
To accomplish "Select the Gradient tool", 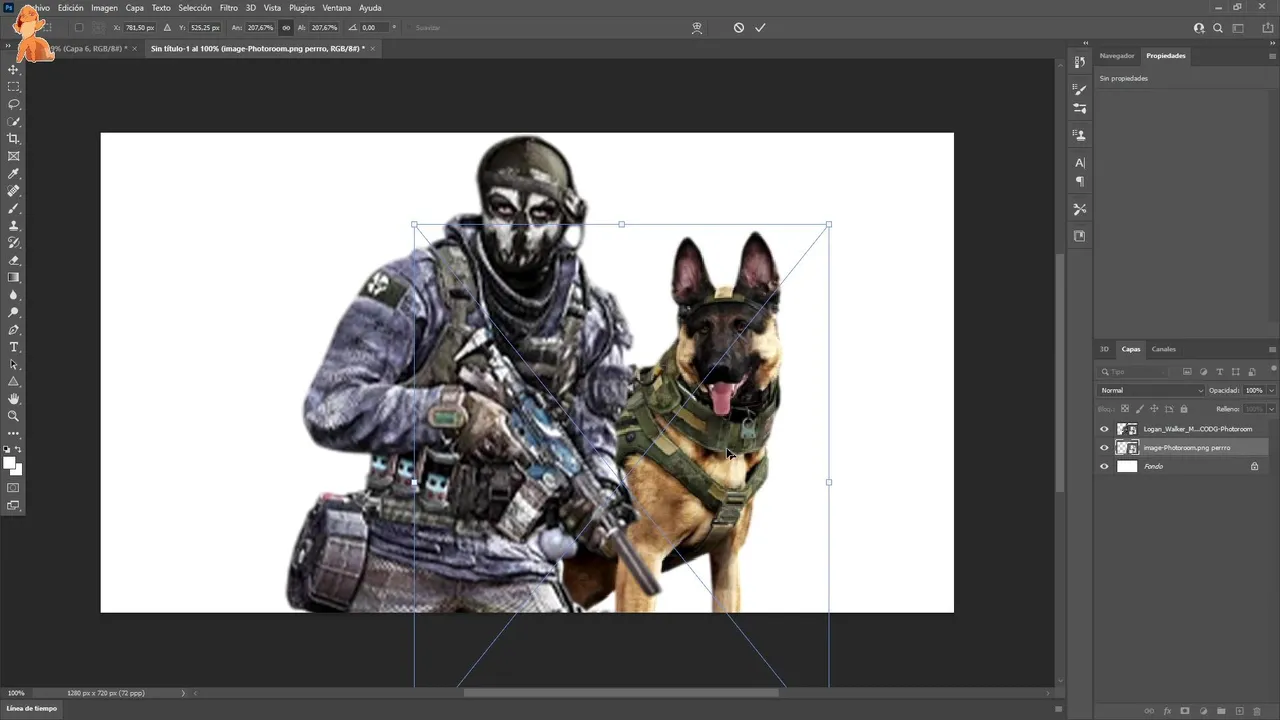I will click(14, 278).
